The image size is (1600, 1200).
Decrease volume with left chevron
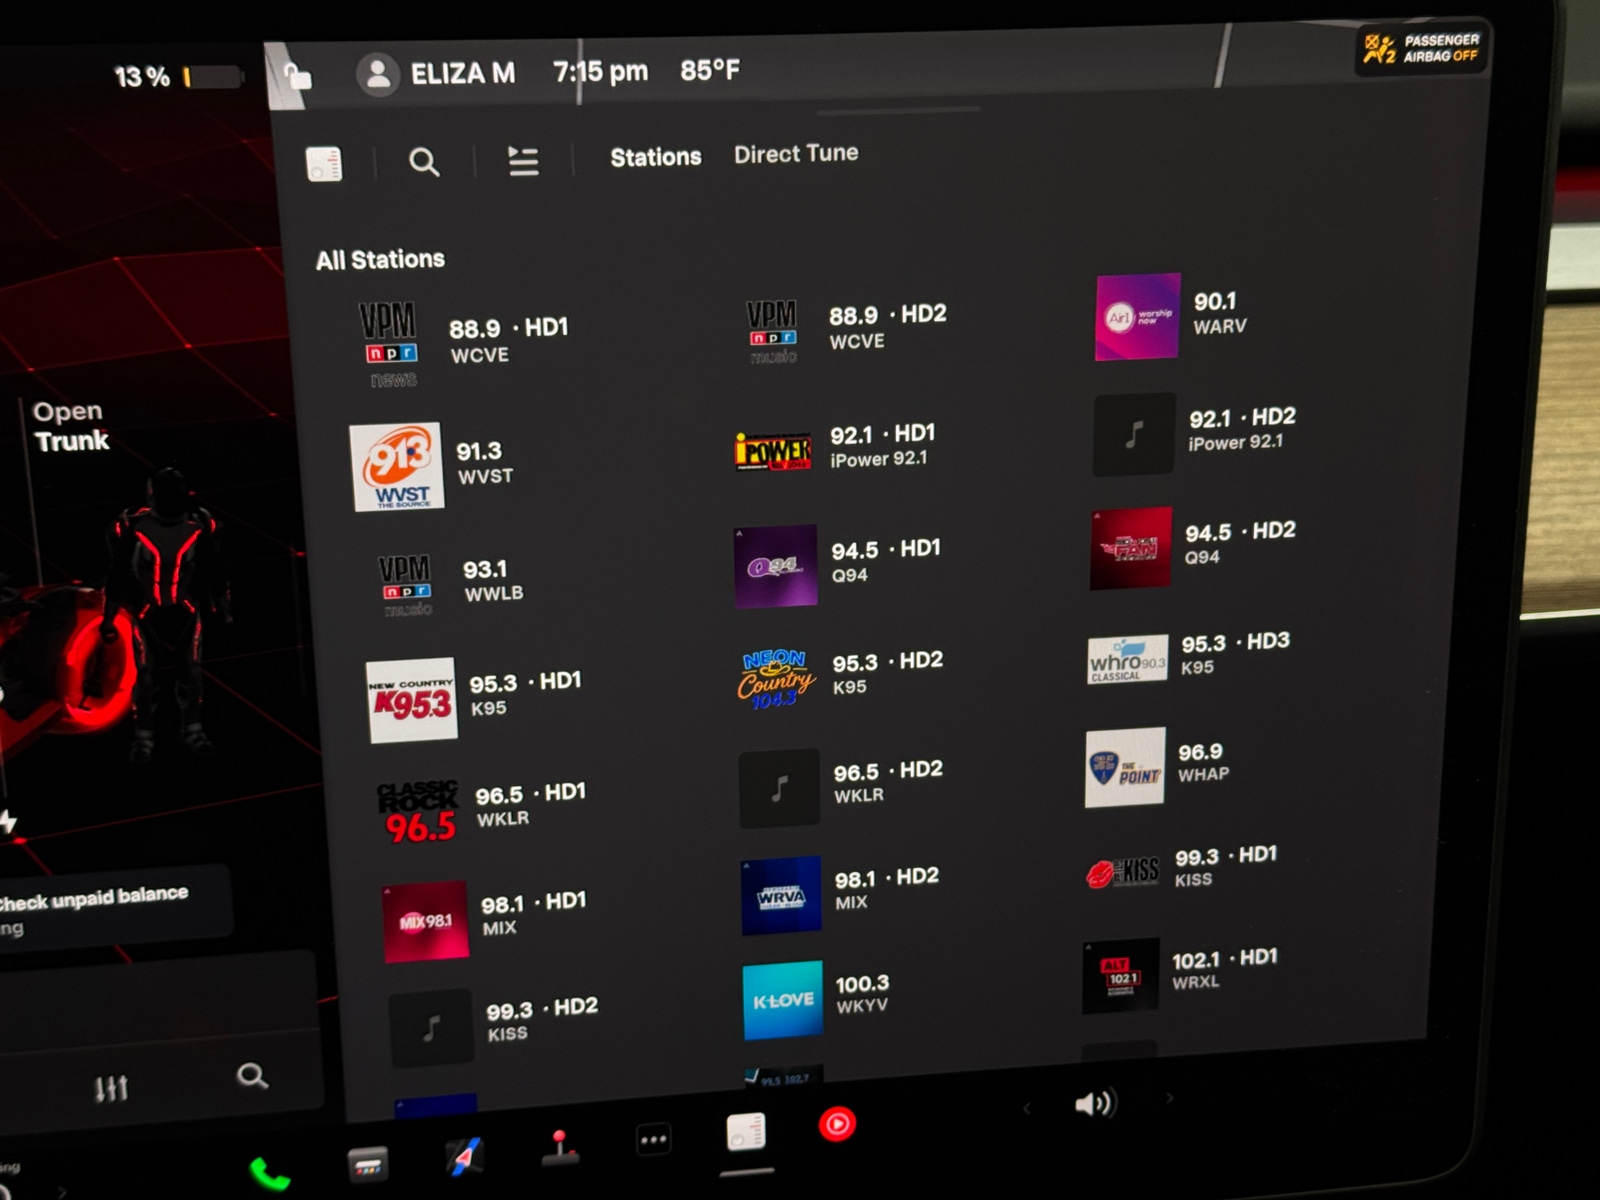(1027, 1108)
